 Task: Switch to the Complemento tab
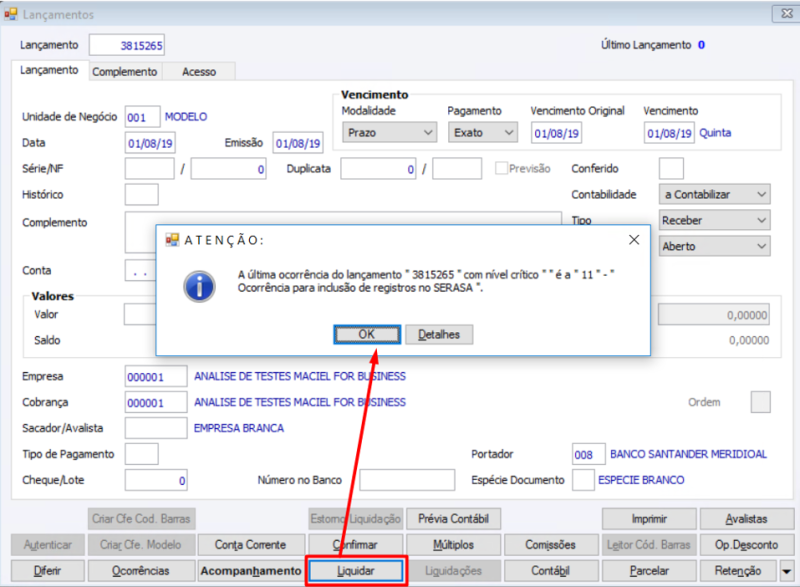(124, 72)
